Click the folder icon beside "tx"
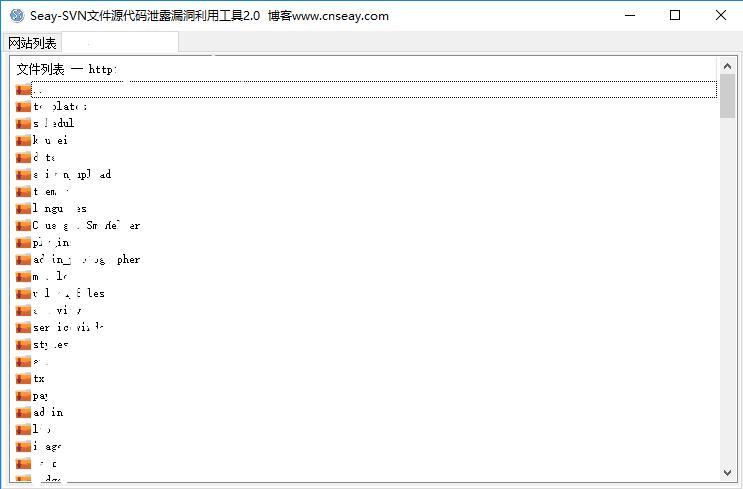 (x=23, y=379)
